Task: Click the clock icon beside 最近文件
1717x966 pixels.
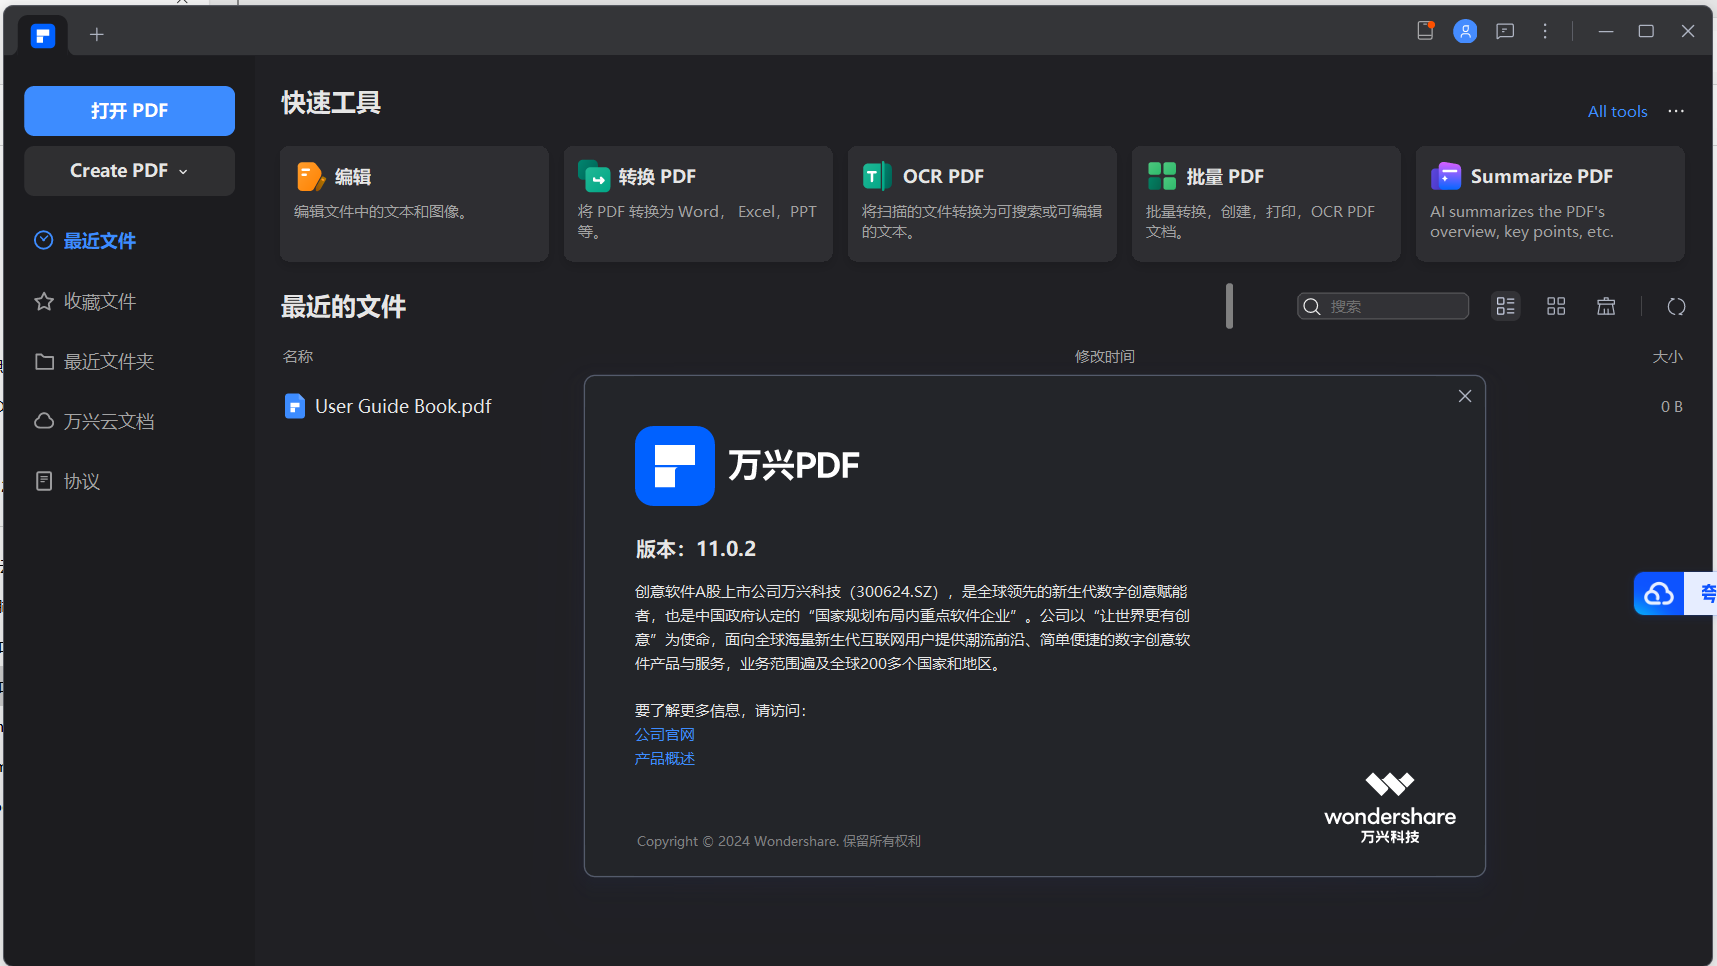Action: [44, 240]
